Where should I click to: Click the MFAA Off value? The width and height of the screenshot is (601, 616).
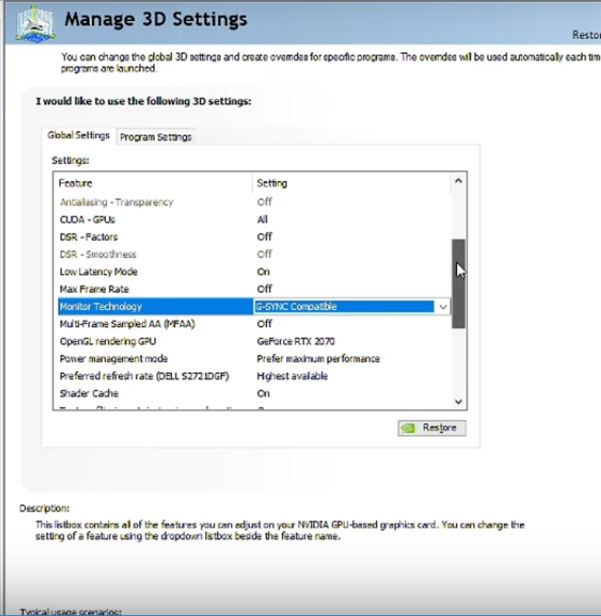pyautogui.click(x=264, y=324)
